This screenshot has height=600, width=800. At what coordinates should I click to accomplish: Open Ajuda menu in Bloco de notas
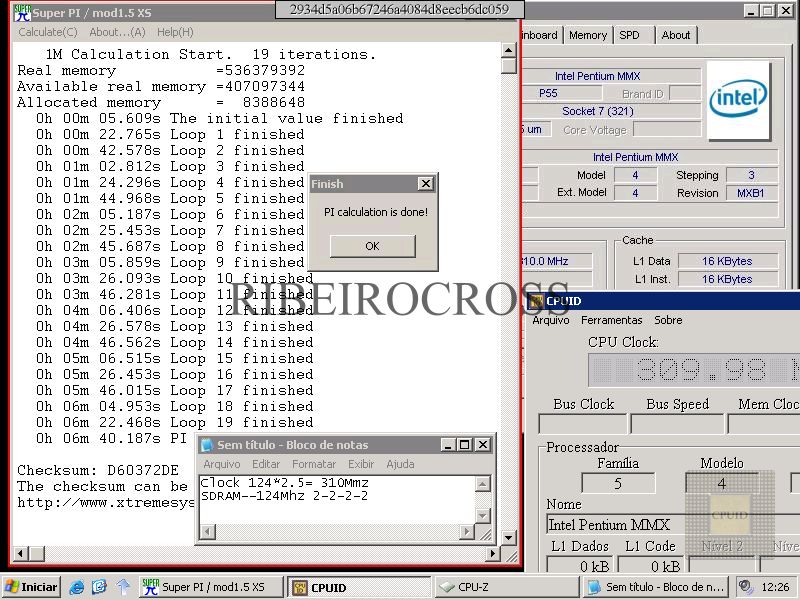(400, 464)
